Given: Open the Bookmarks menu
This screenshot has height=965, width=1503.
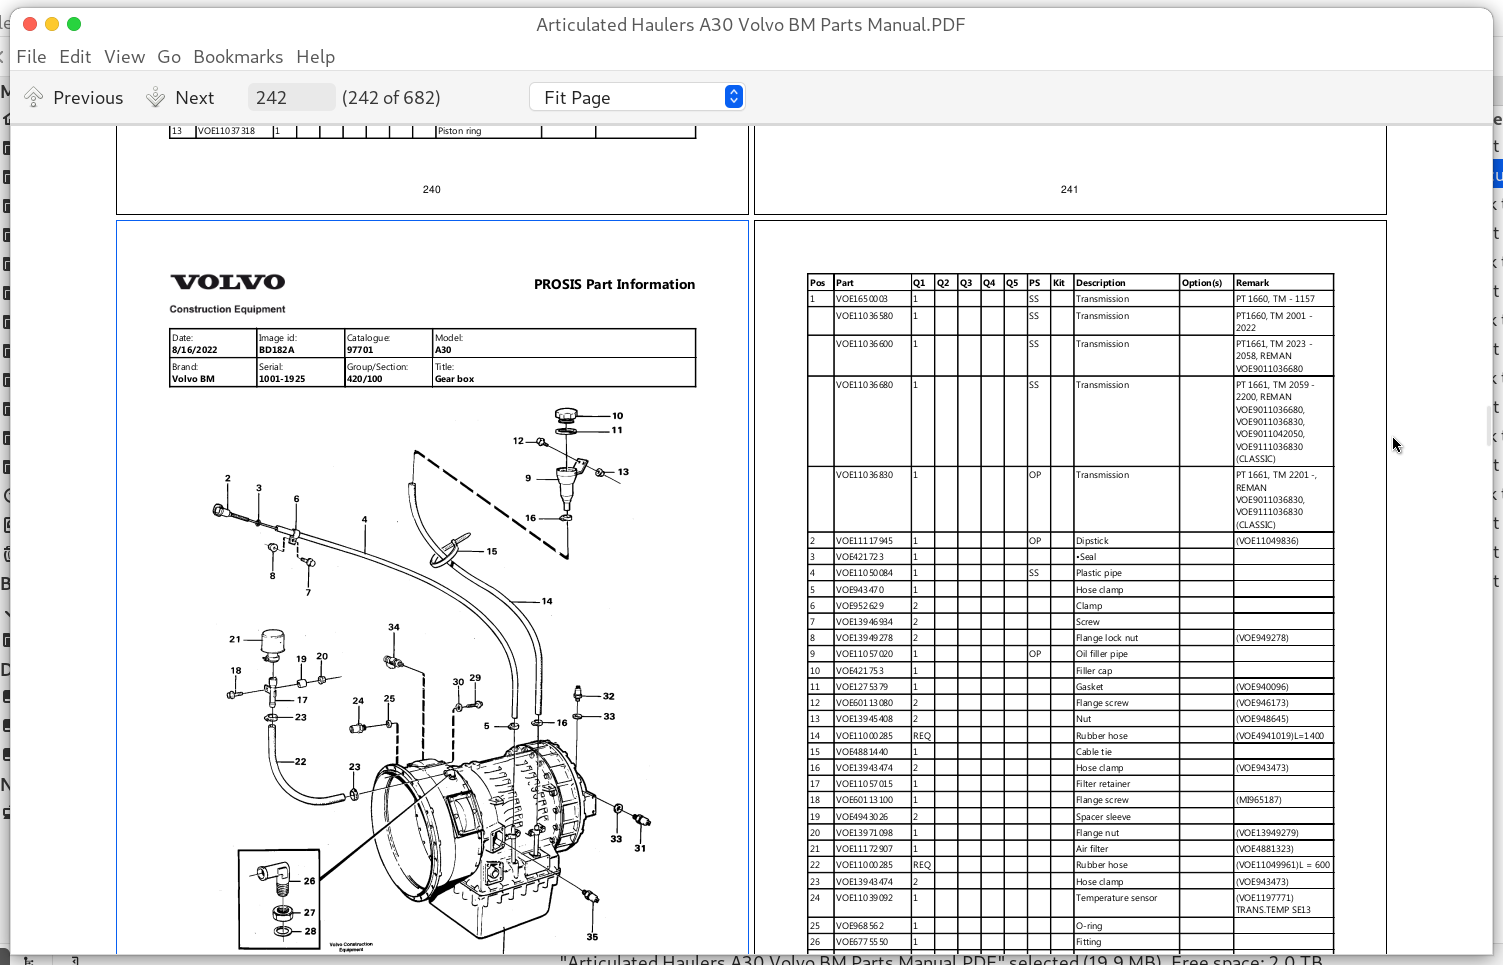Looking at the screenshot, I should 238,57.
